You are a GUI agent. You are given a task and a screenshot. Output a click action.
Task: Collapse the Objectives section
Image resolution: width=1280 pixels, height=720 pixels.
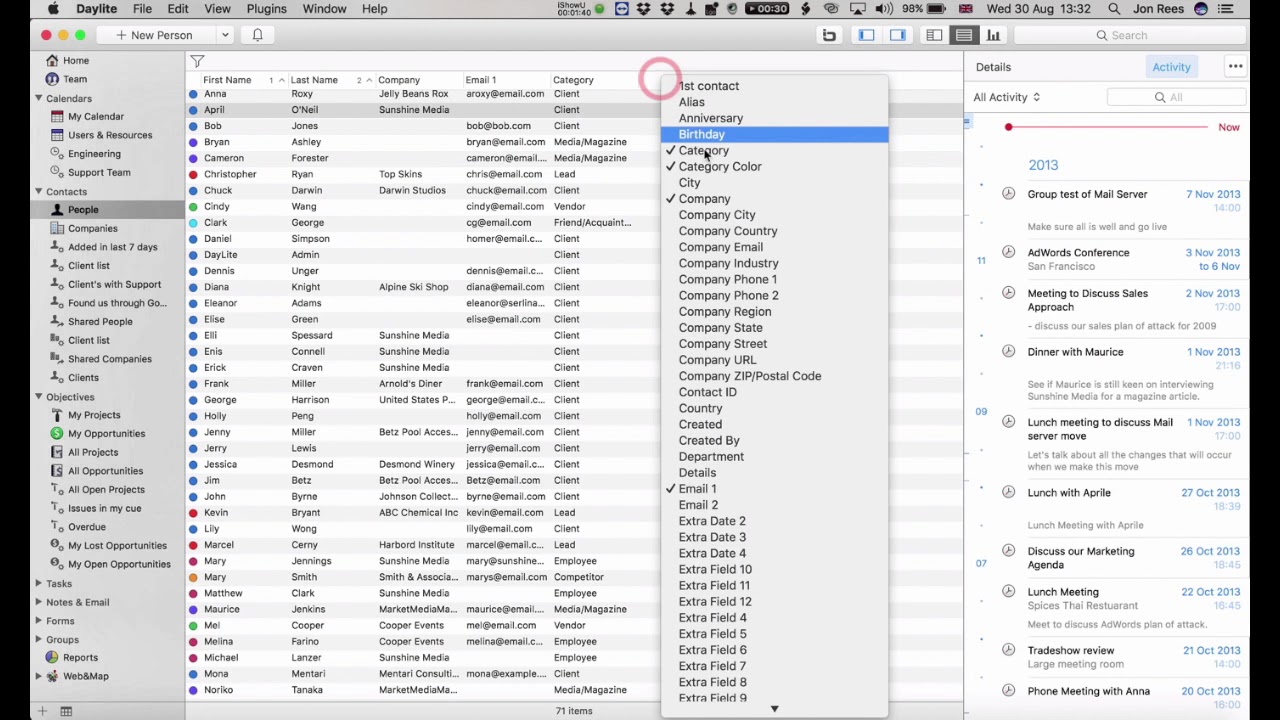click(x=38, y=397)
